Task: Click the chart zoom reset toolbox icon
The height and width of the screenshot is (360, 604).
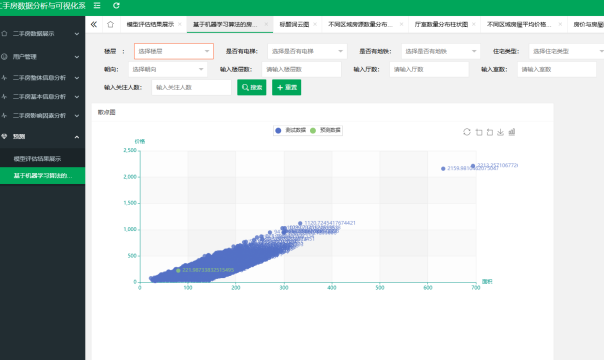Action: (490, 132)
